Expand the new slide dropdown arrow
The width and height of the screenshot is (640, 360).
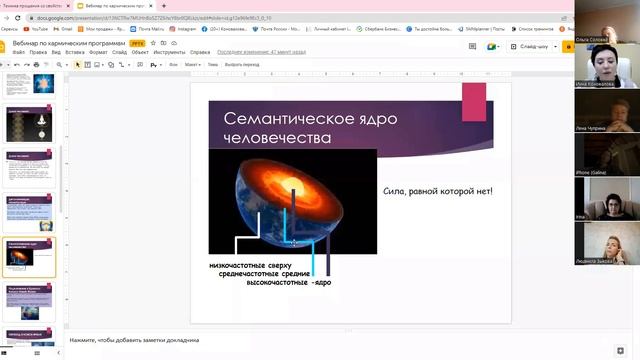tap(8, 65)
